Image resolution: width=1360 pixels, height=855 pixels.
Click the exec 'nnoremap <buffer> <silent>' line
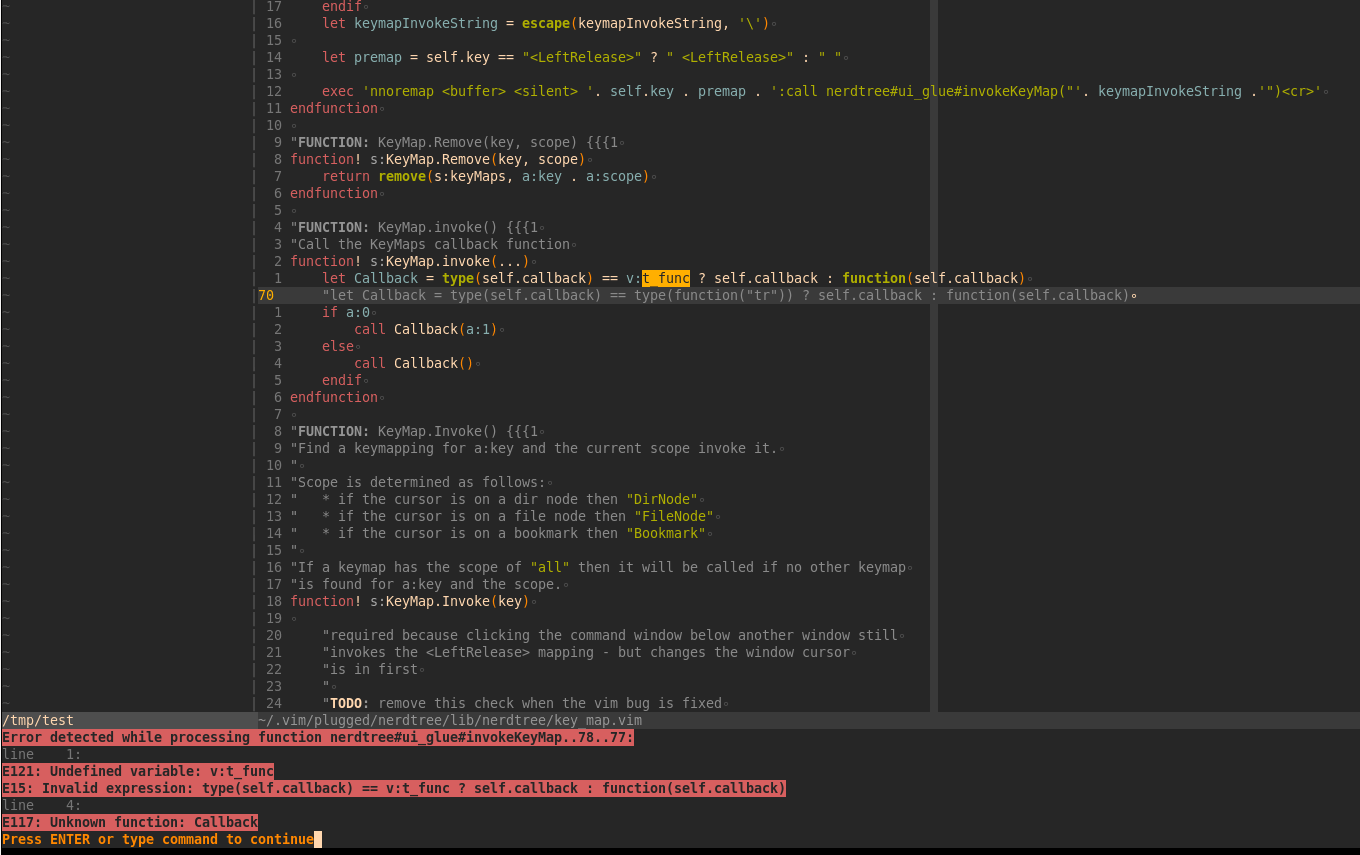pyautogui.click(x=824, y=91)
